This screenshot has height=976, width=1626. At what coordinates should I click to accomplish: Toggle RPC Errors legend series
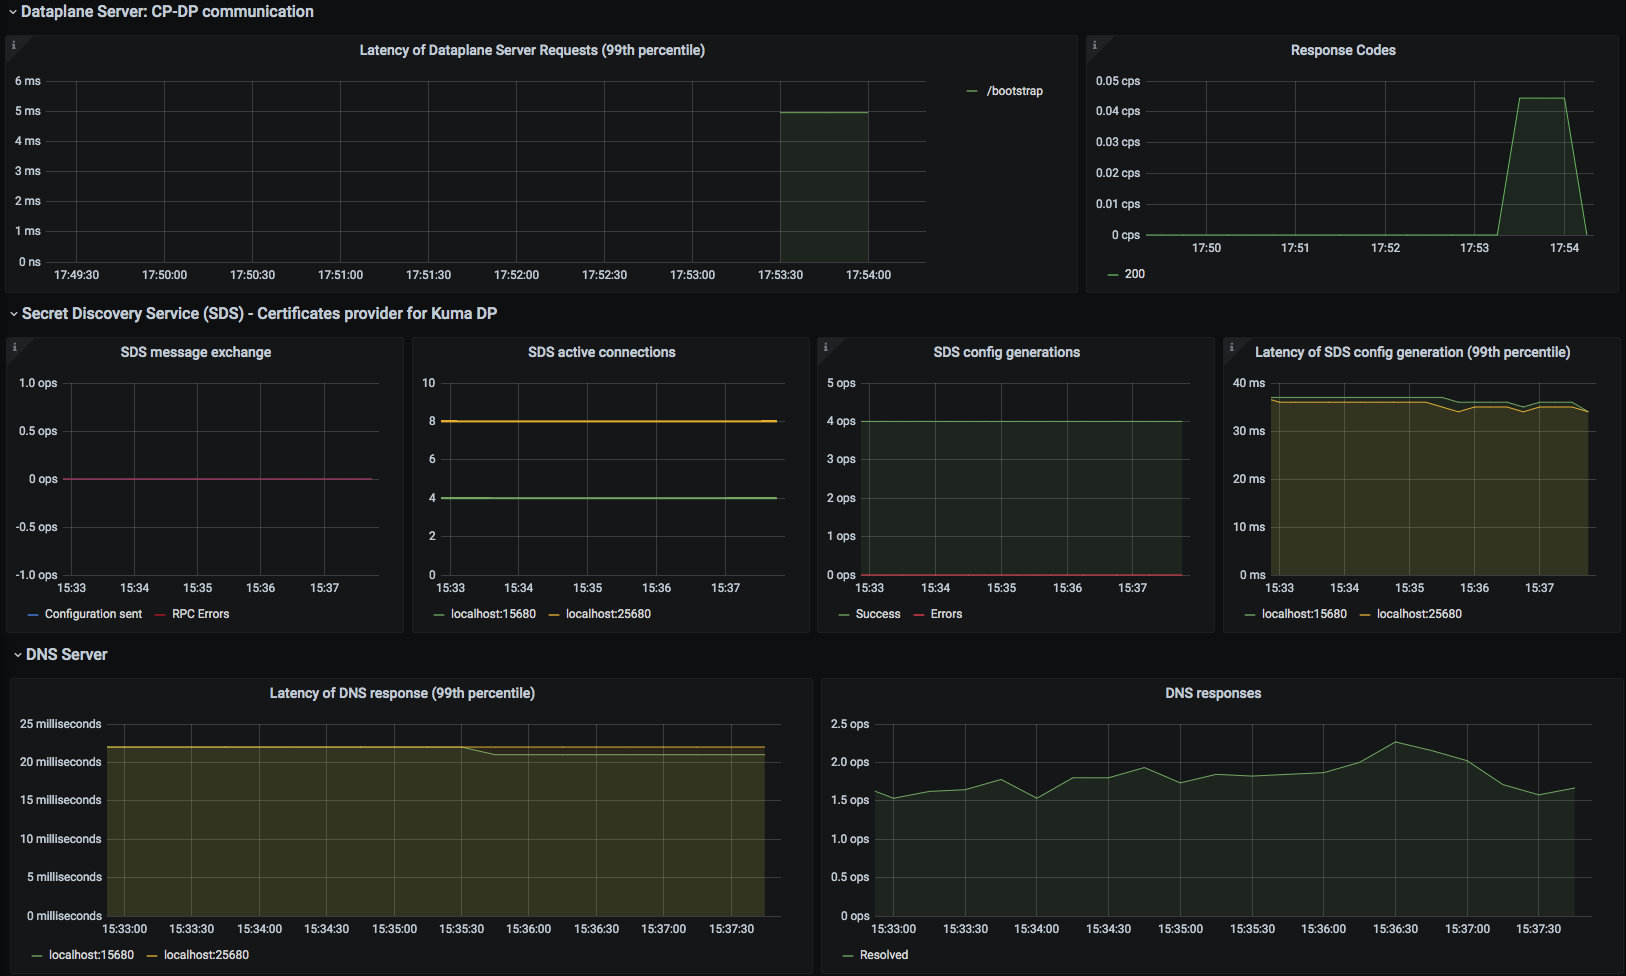coord(200,614)
